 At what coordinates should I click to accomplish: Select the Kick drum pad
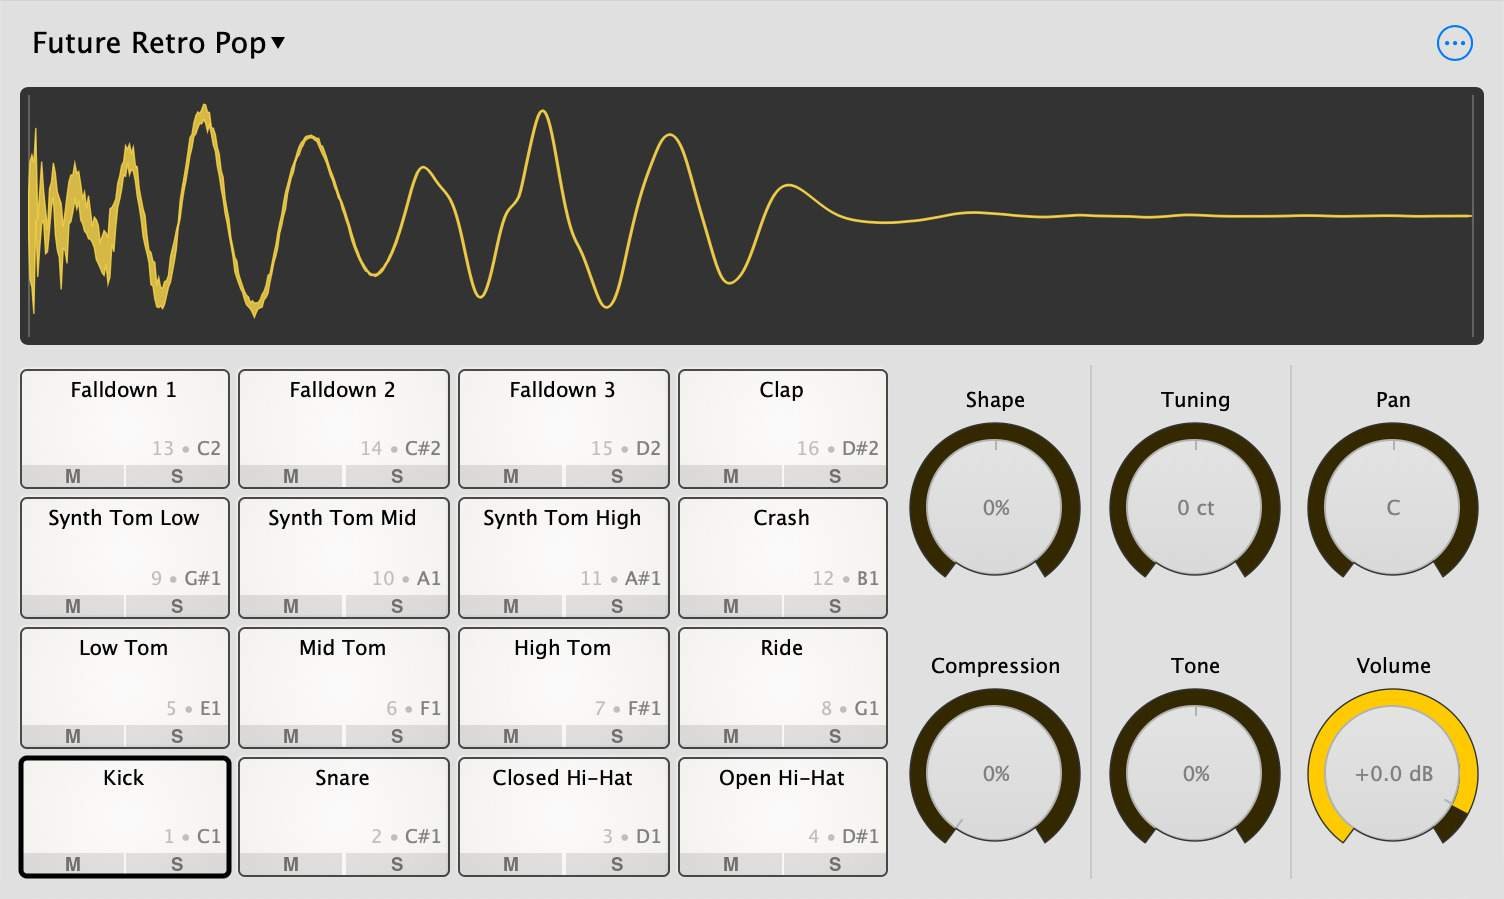point(124,800)
